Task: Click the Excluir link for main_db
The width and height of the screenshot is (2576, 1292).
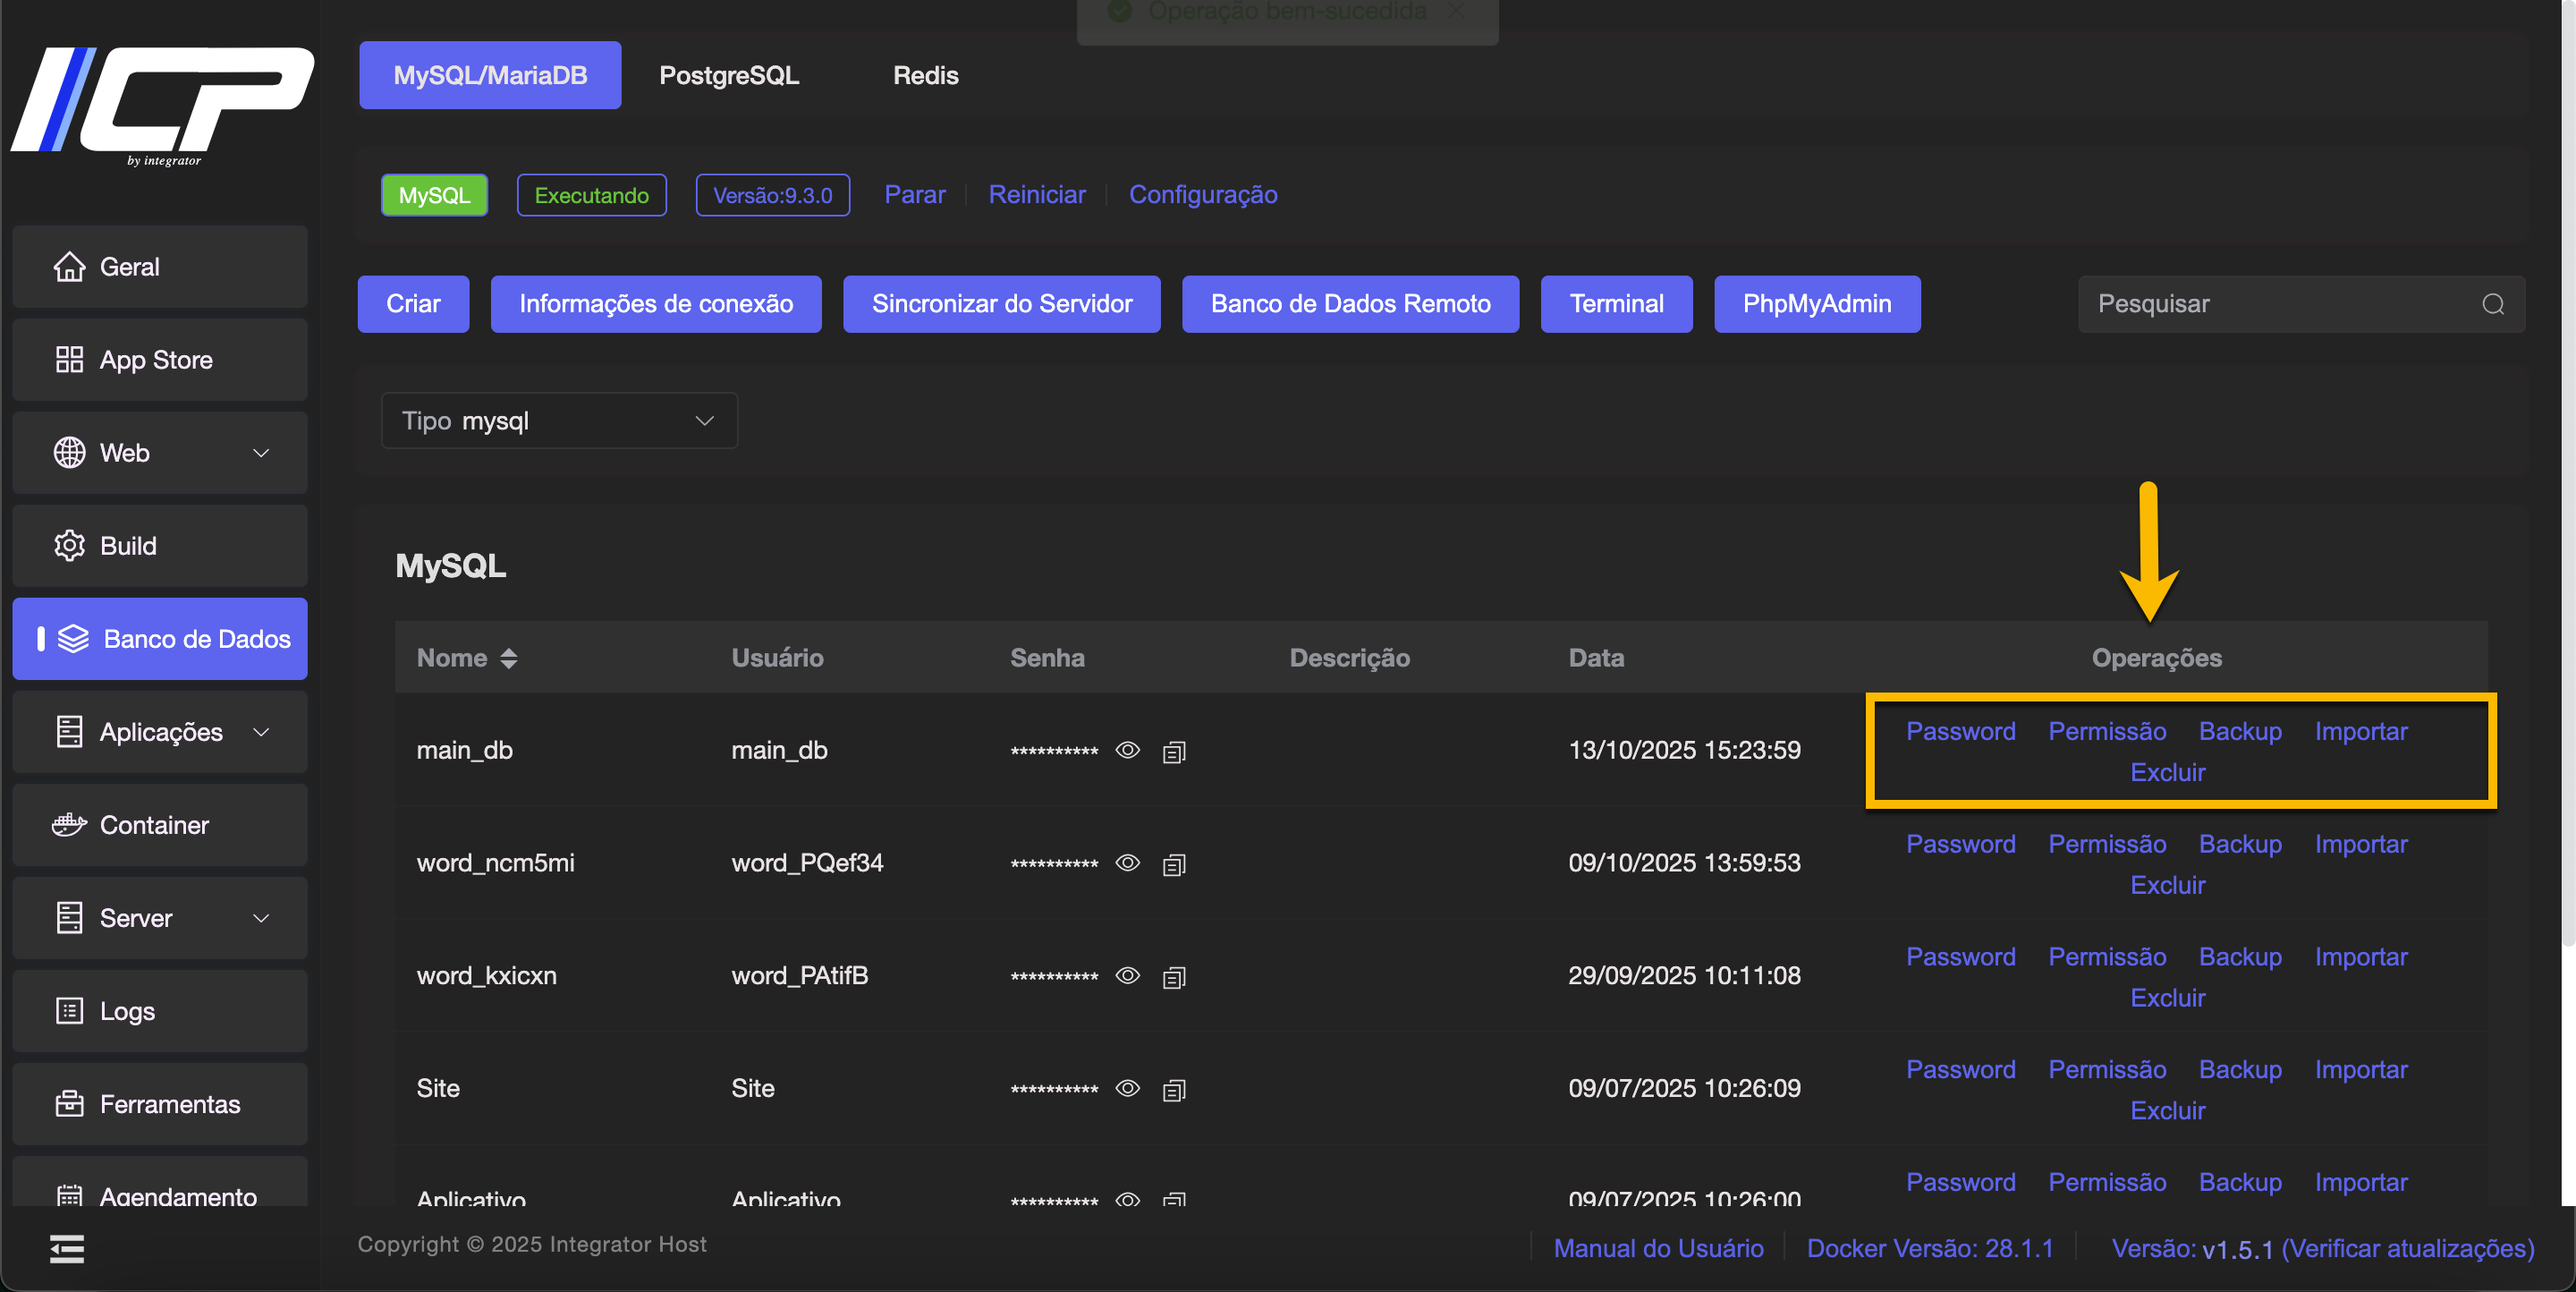Action: pyautogui.click(x=2166, y=772)
